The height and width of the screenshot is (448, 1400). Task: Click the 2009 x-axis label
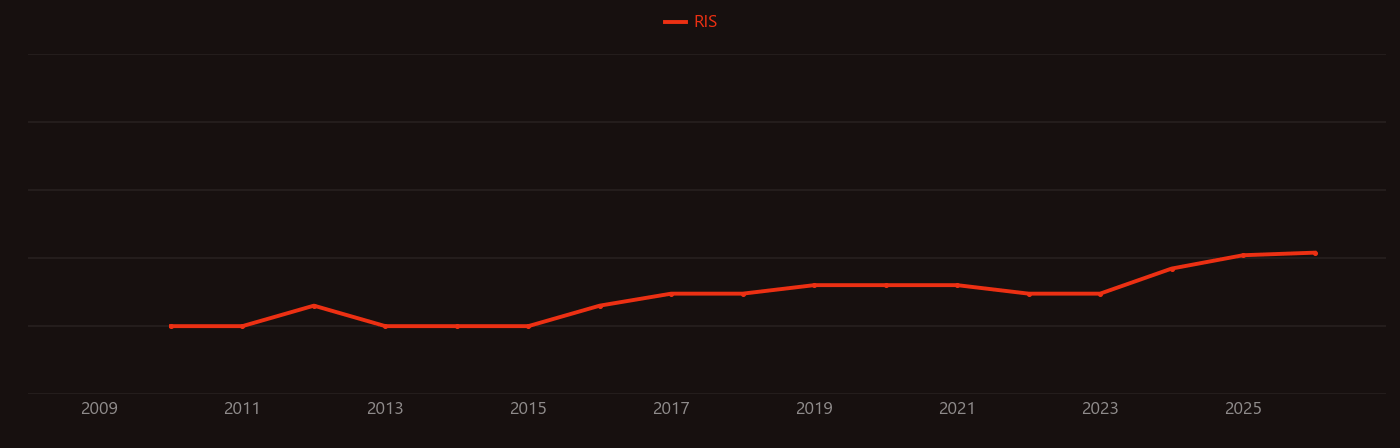click(99, 409)
